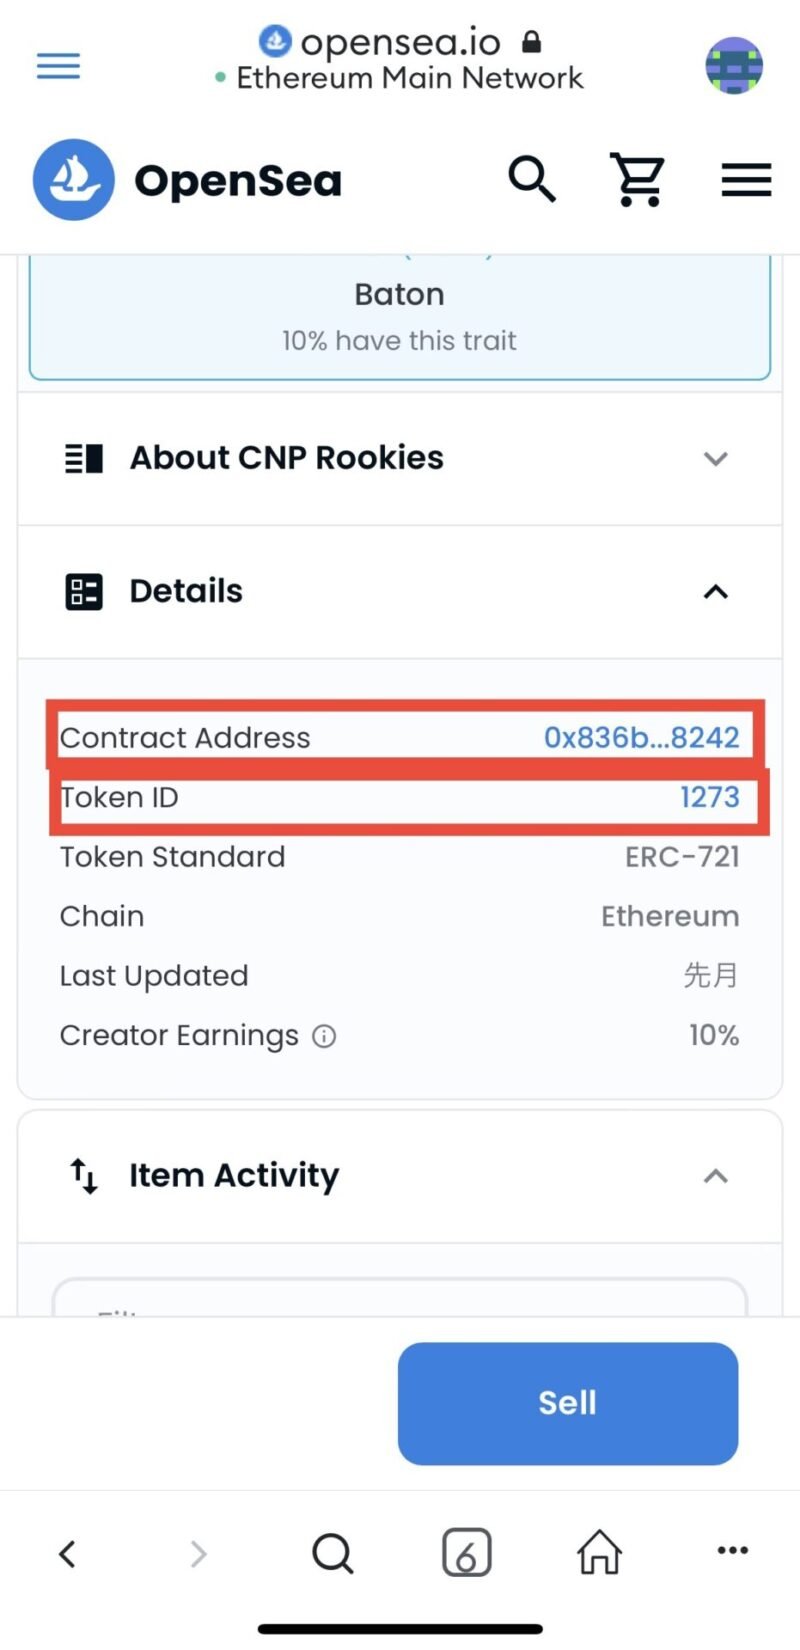Open the shopping cart icon

(638, 180)
